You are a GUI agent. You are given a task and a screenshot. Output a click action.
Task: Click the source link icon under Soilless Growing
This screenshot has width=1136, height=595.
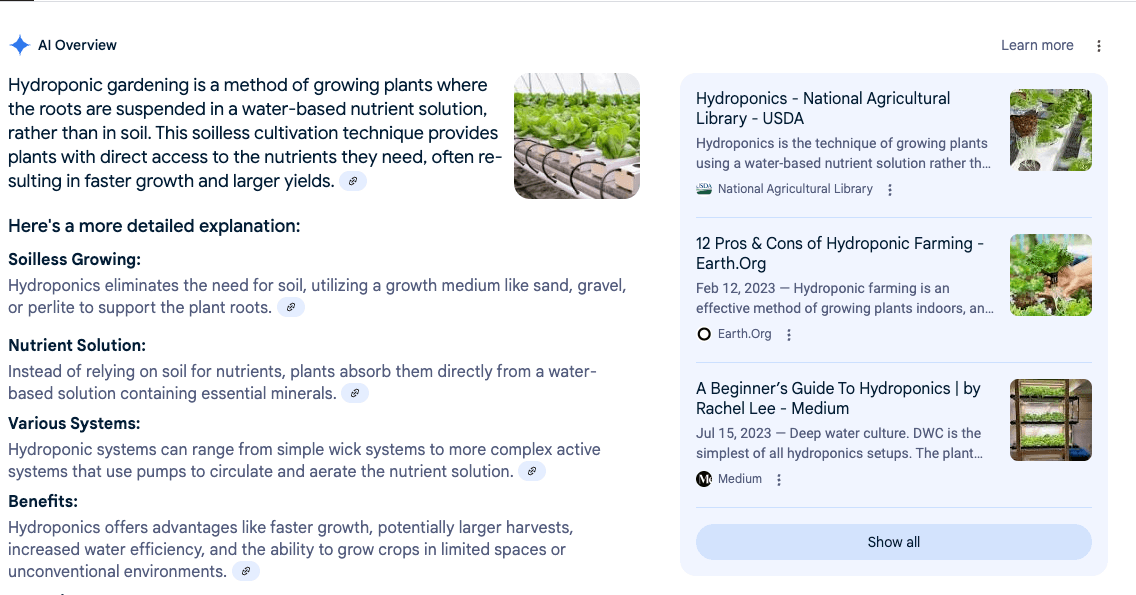[291, 307]
